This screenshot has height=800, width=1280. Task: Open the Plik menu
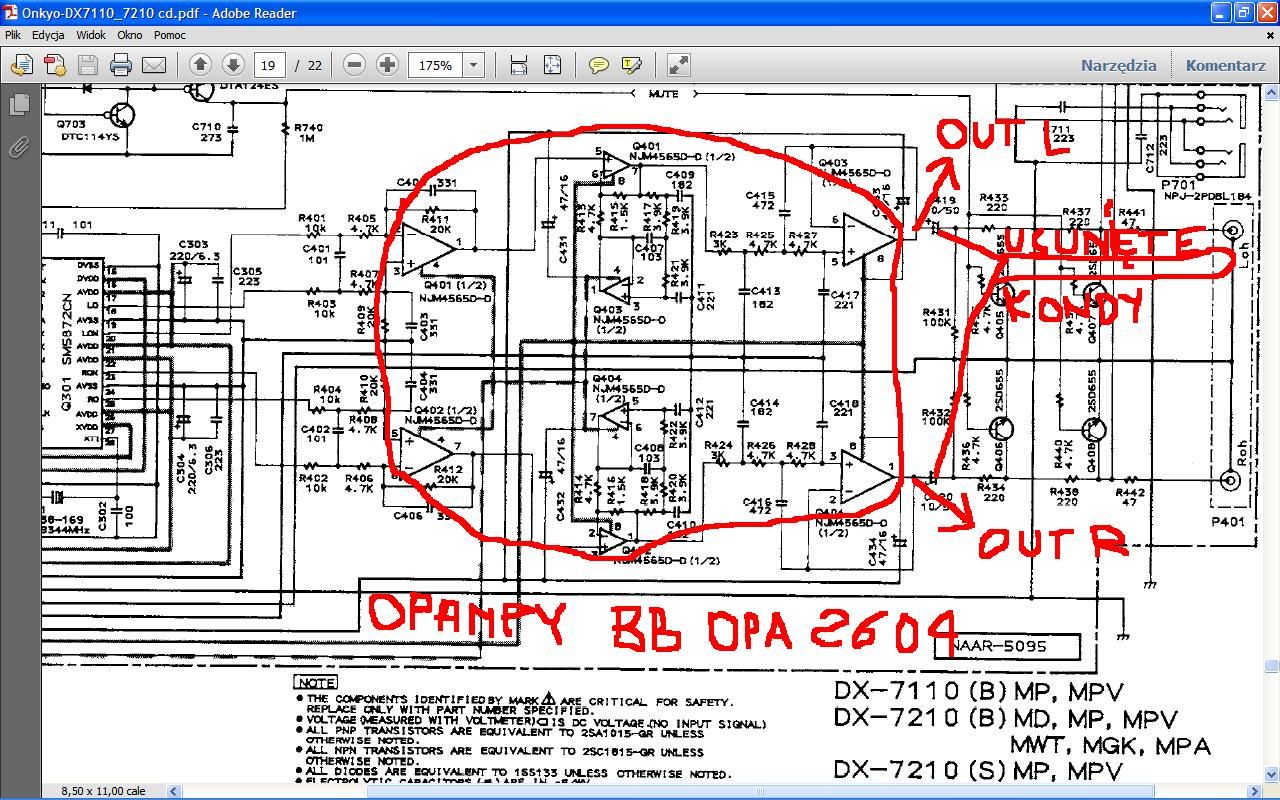click(13, 35)
